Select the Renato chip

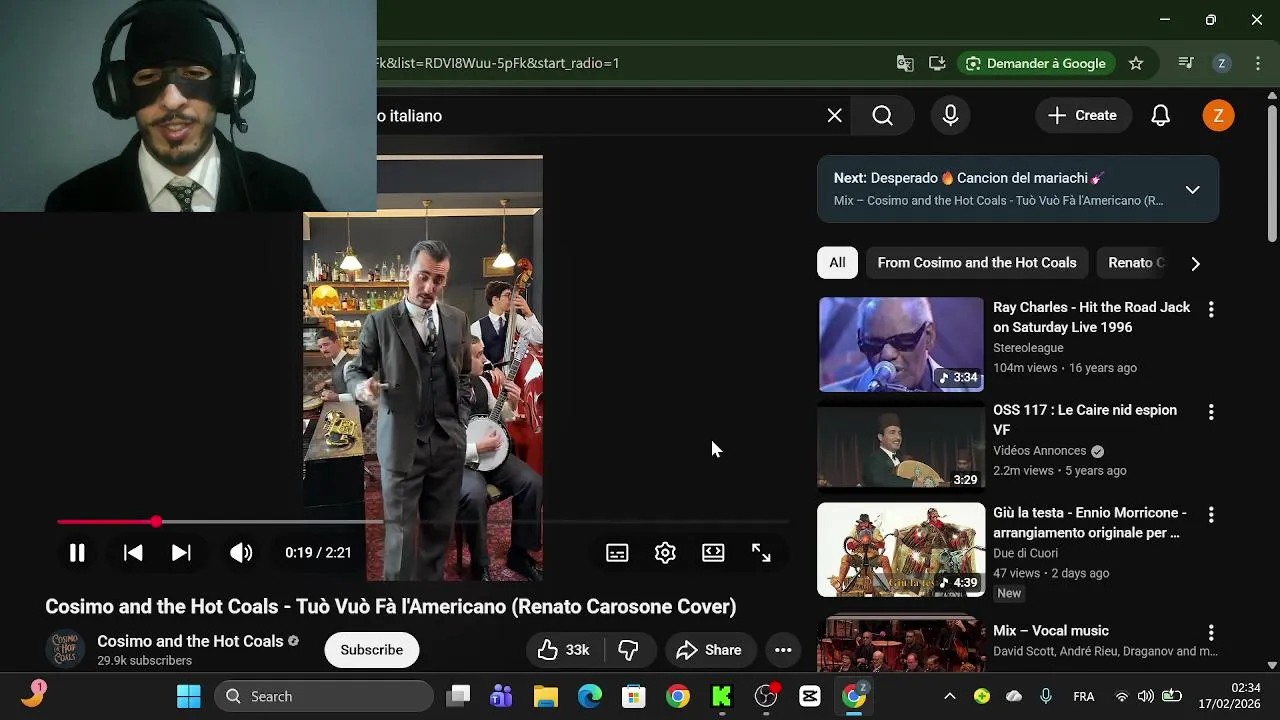[1137, 263]
